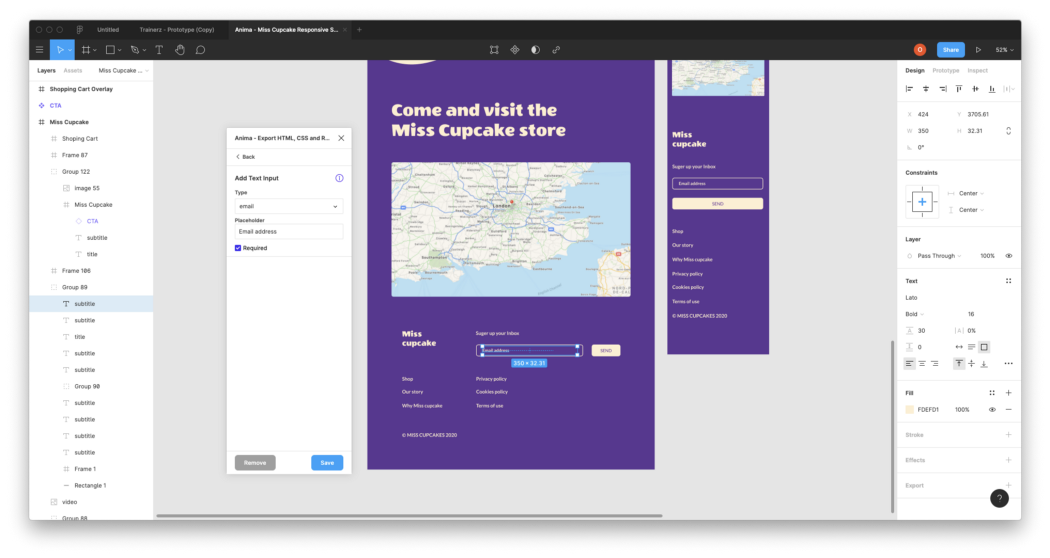
Task: Open text type details more options
Action: pyautogui.click(x=1008, y=364)
